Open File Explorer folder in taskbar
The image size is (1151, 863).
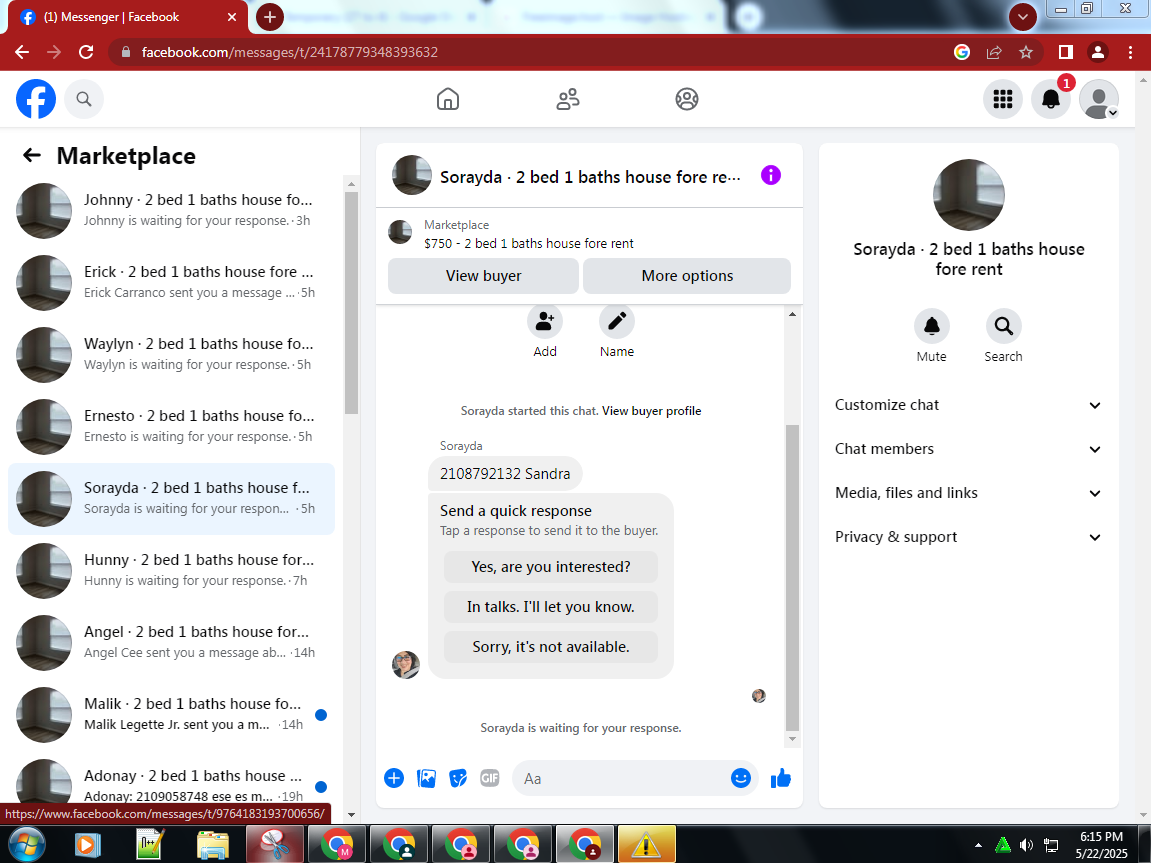tap(213, 845)
